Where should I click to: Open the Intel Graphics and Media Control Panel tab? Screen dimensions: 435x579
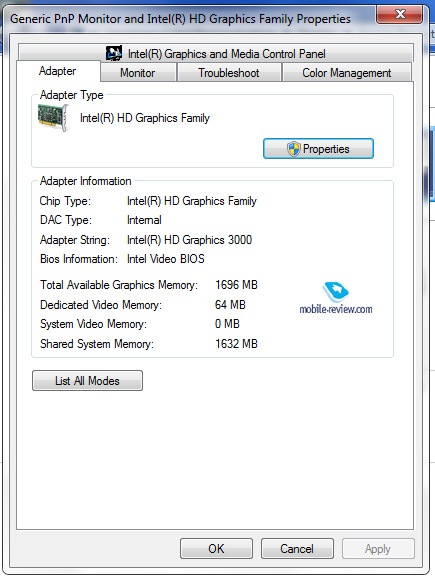coord(216,53)
